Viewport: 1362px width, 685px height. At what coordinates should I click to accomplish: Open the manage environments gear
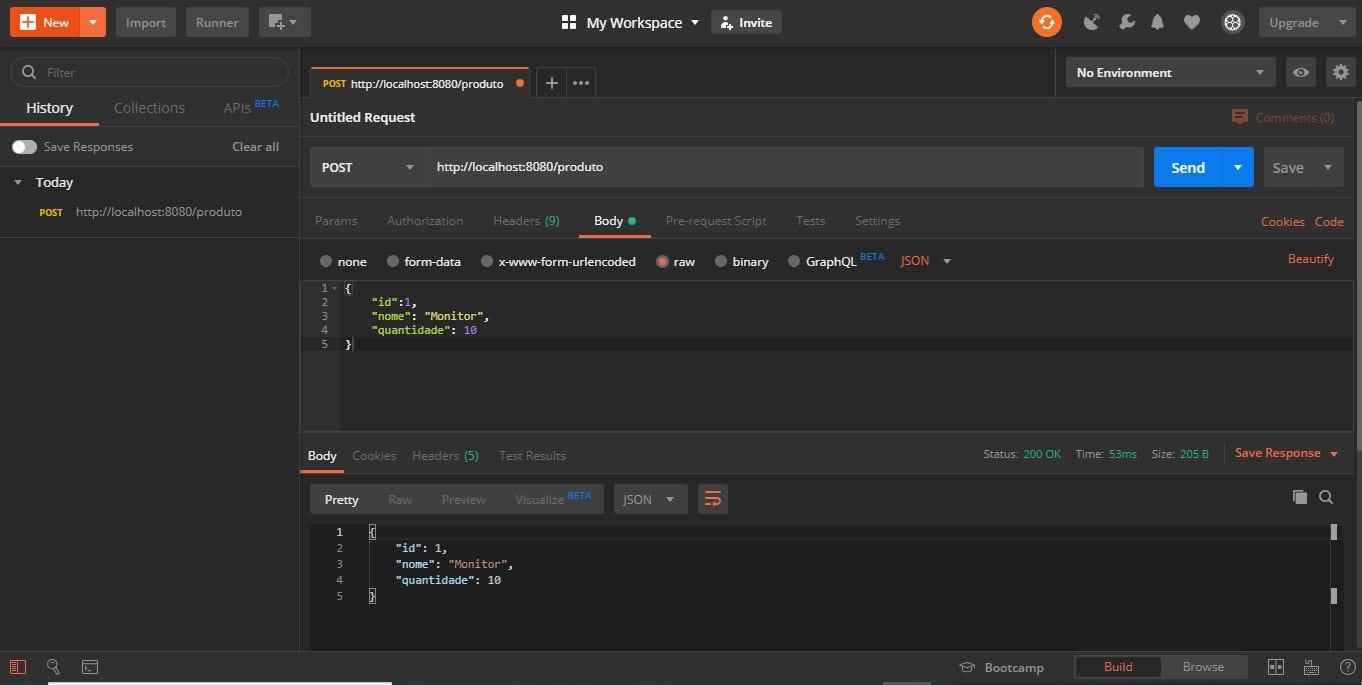click(x=1340, y=72)
